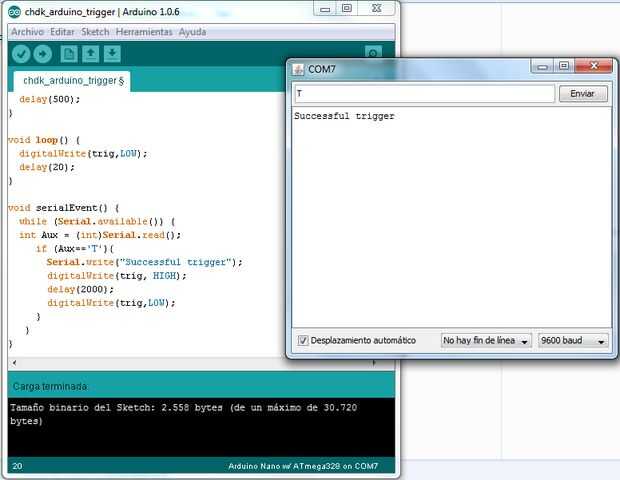The height and width of the screenshot is (480, 620).
Task: Click the delay(2000); code line
Action: click(80, 289)
